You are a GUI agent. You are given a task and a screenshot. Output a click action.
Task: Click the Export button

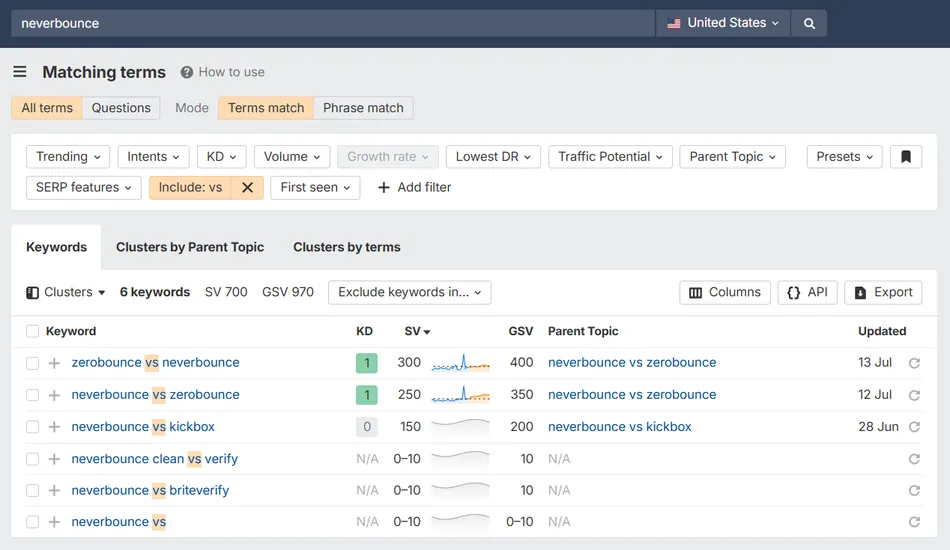tap(883, 293)
